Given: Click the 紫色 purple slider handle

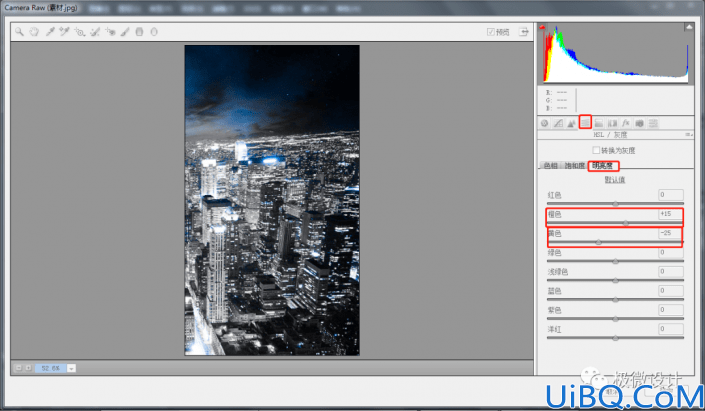Looking at the screenshot, I should tap(616, 319).
